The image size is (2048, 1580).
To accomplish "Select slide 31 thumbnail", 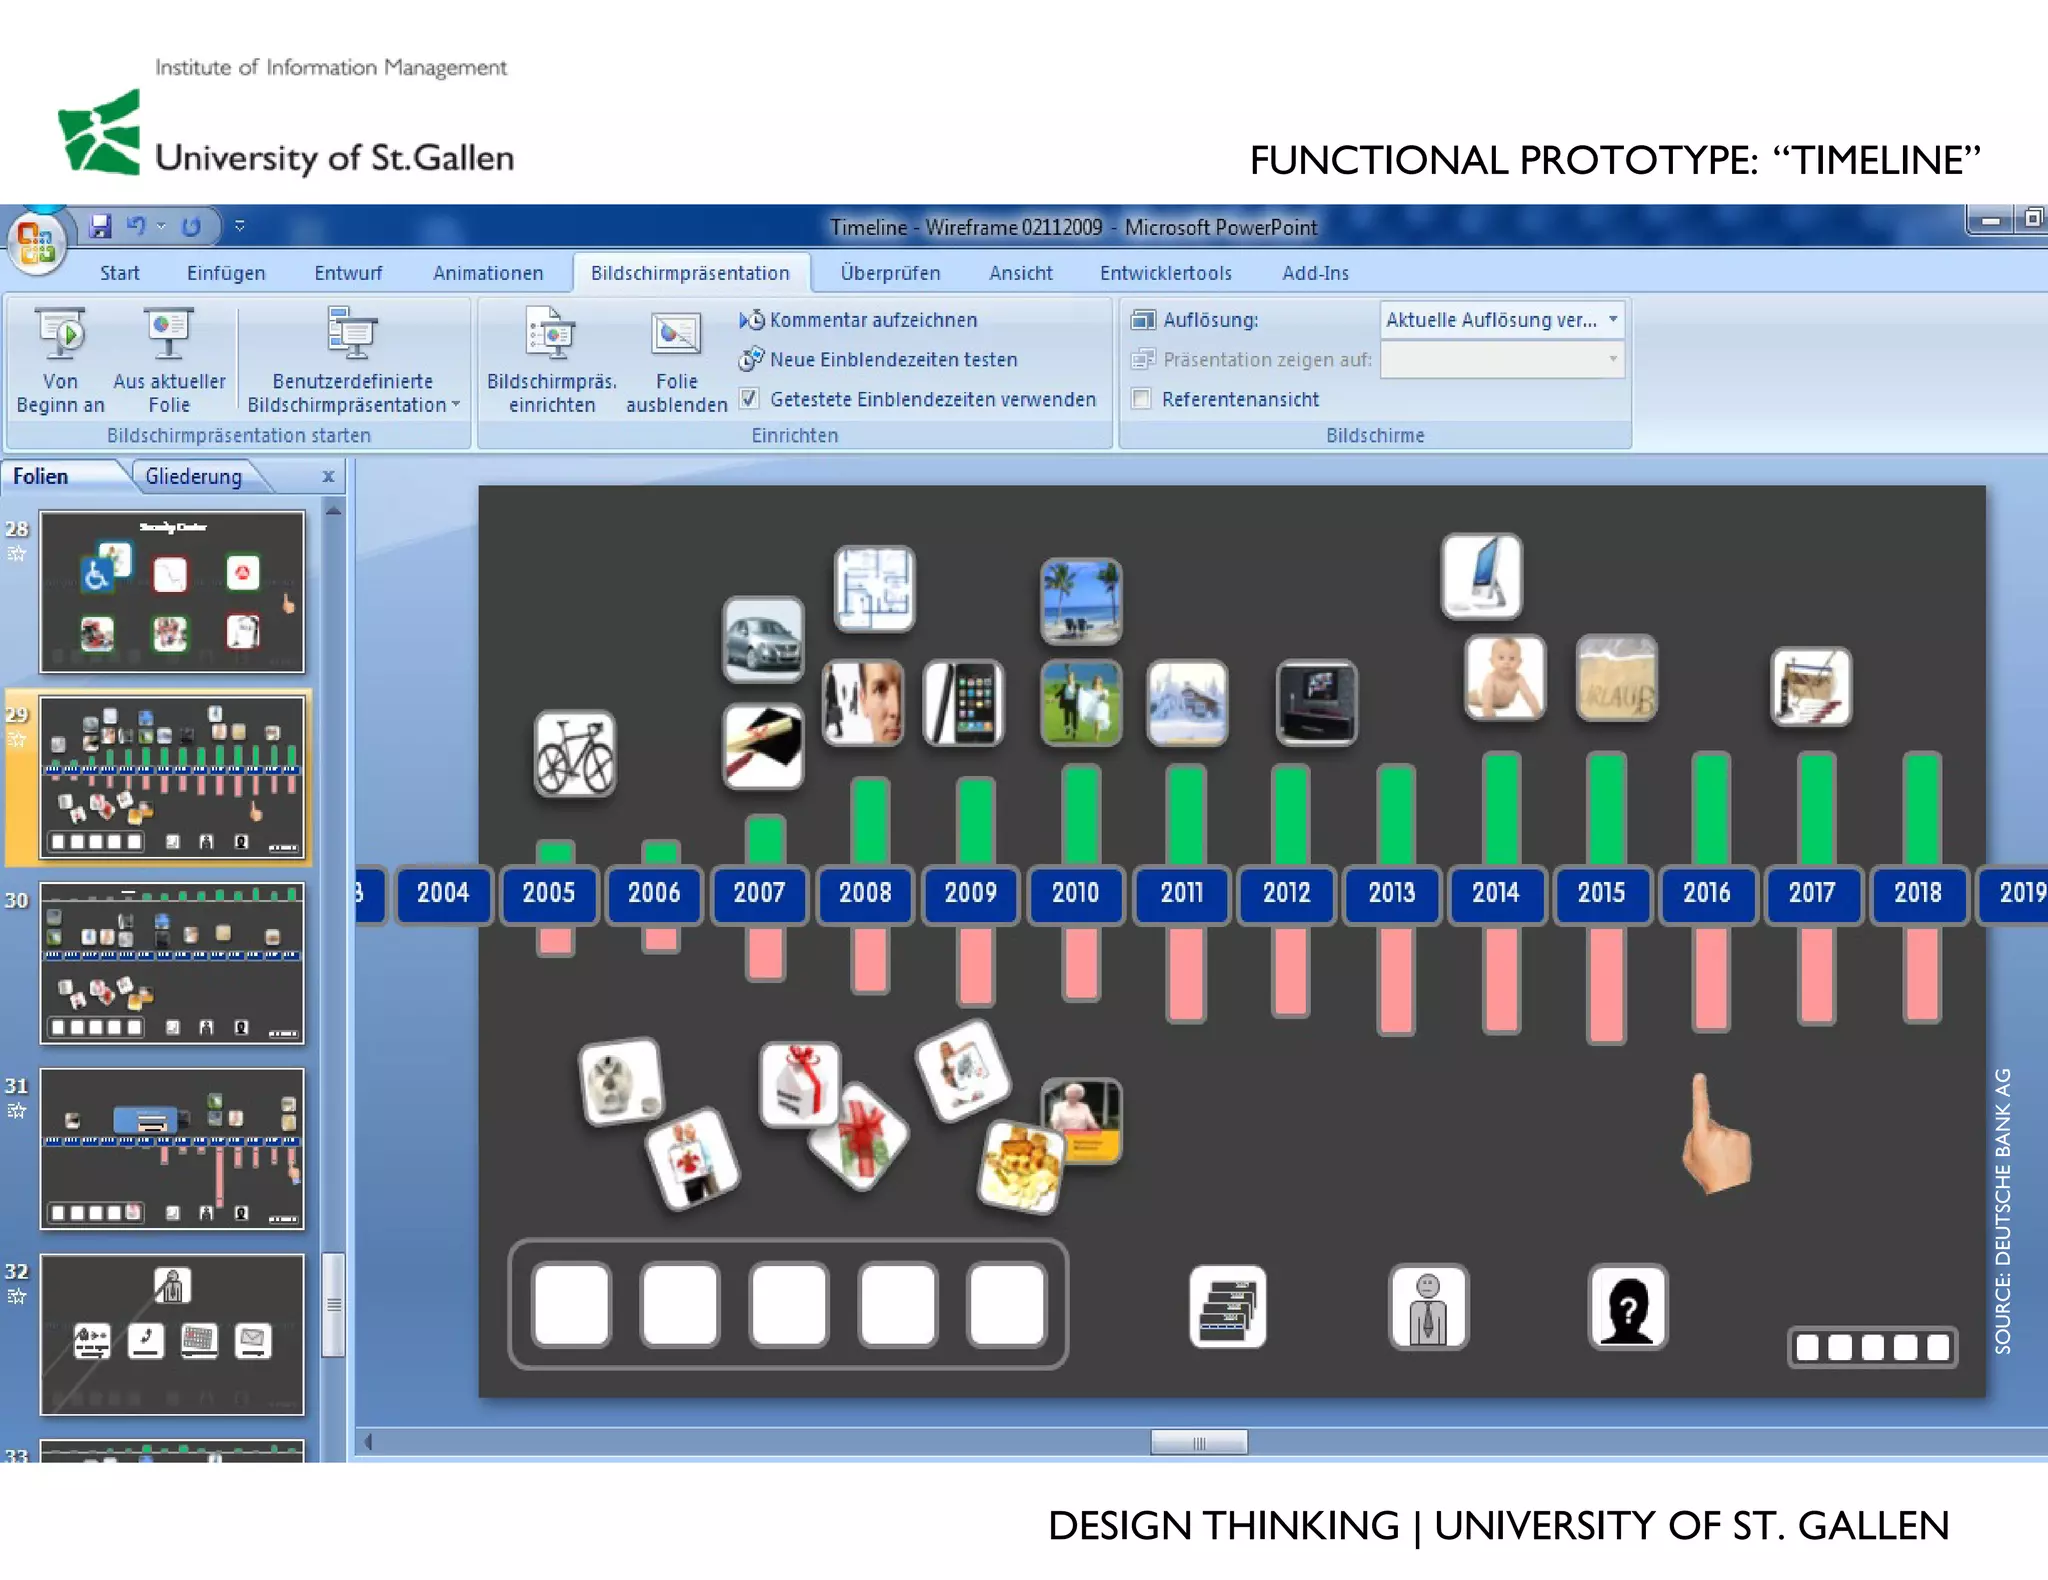I will coord(172,1149).
